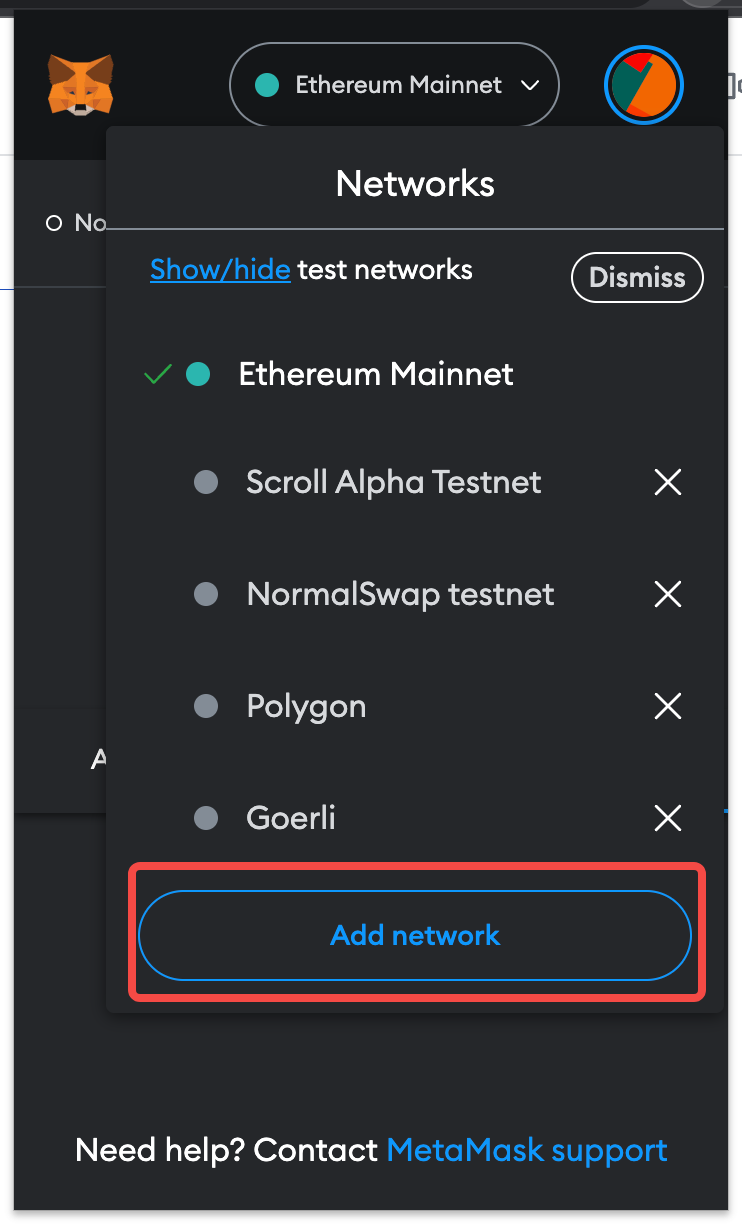This screenshot has height=1228, width=742.
Task: Dismiss the test networks notice
Action: click(637, 277)
